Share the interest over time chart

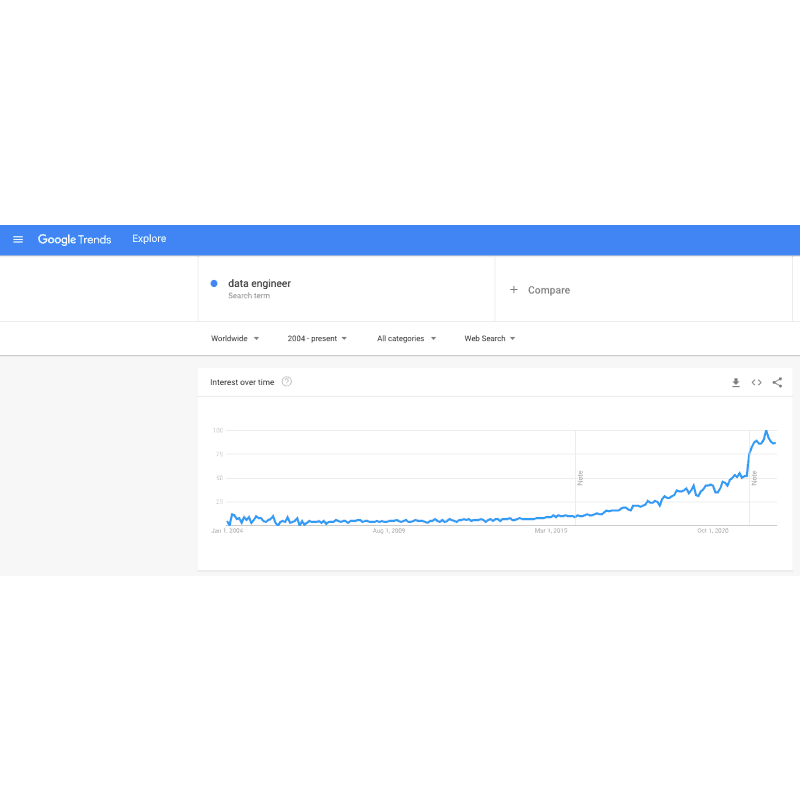777,382
